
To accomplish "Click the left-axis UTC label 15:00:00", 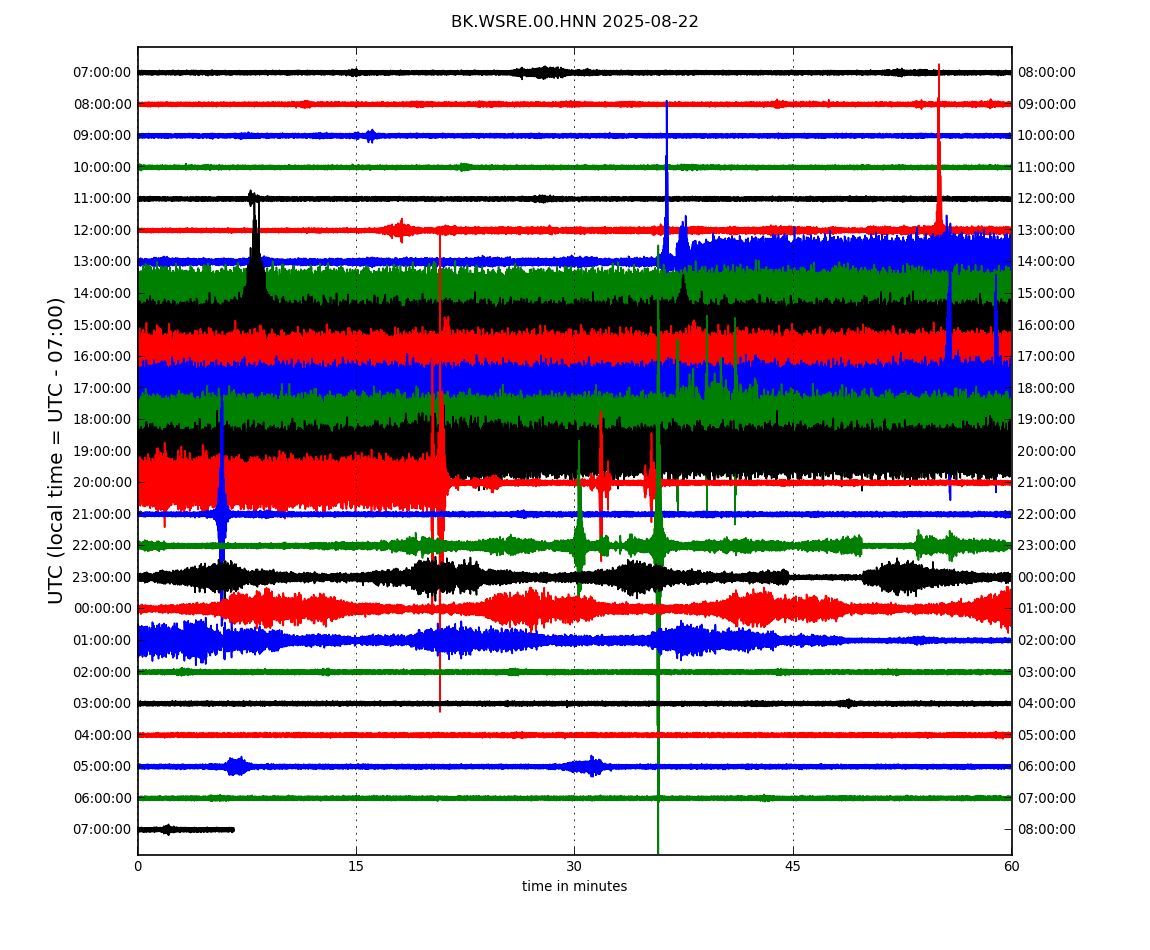I will (x=102, y=325).
